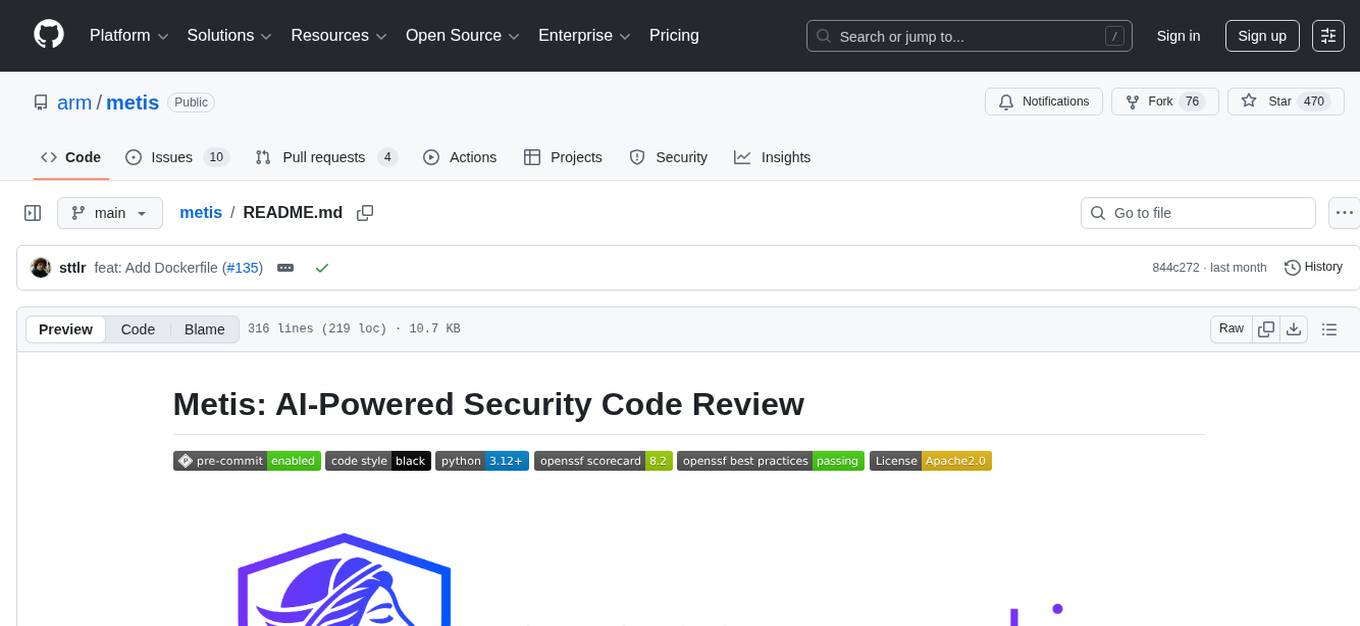Open pull request #135 link
Viewport: 1360px width, 626px height.
[243, 268]
